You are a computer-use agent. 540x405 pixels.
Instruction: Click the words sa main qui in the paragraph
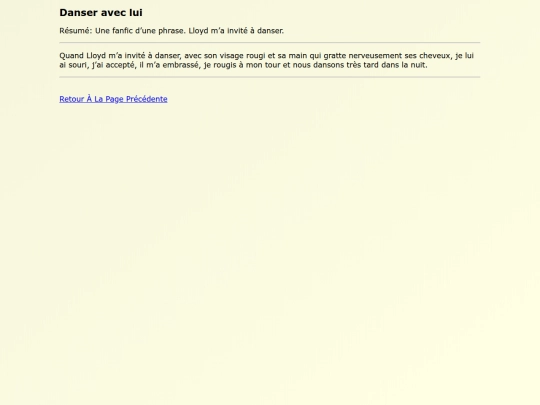[299, 56]
